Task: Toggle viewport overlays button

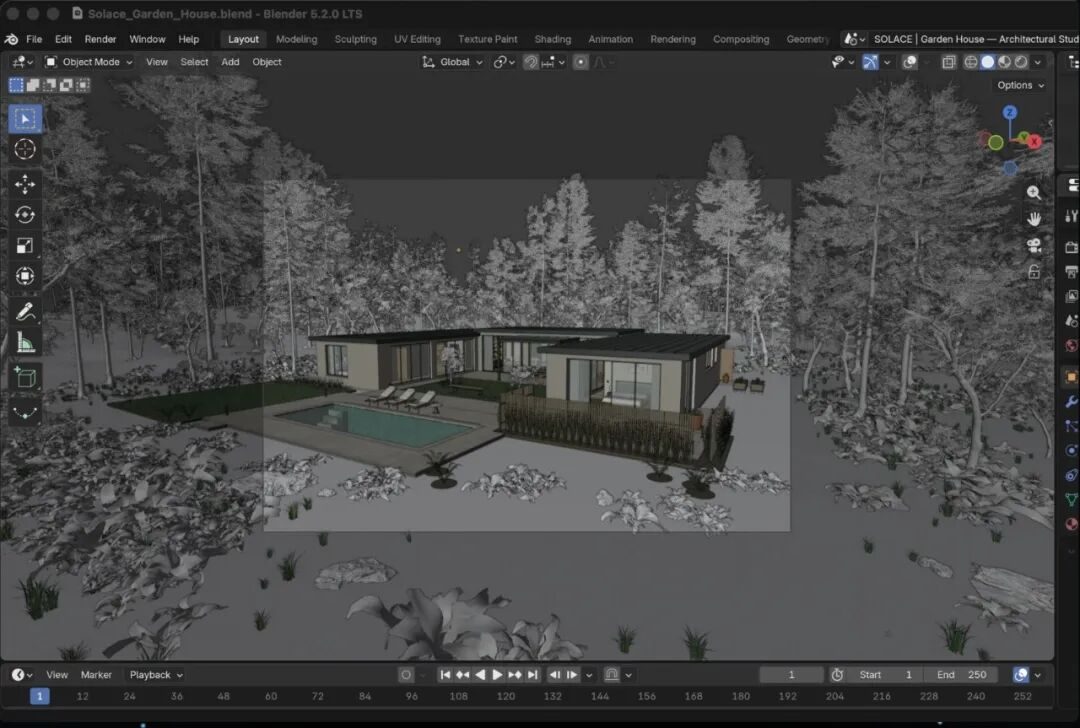Action: coord(910,62)
